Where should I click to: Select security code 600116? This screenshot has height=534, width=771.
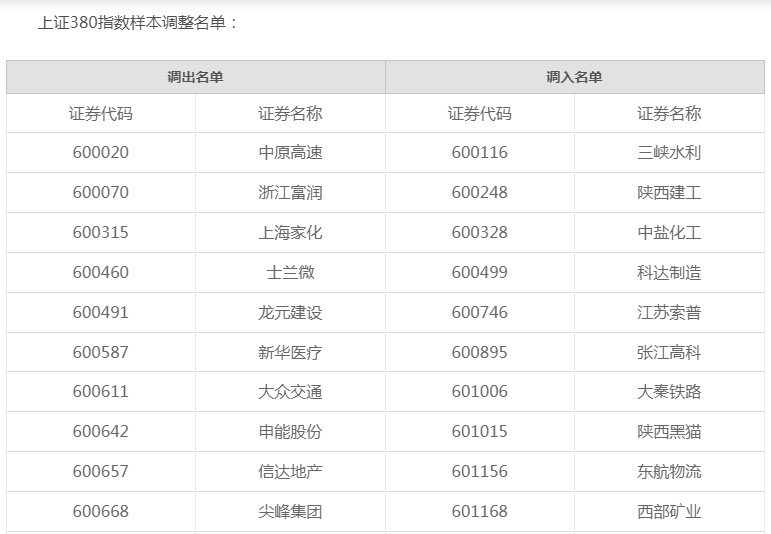coord(480,153)
